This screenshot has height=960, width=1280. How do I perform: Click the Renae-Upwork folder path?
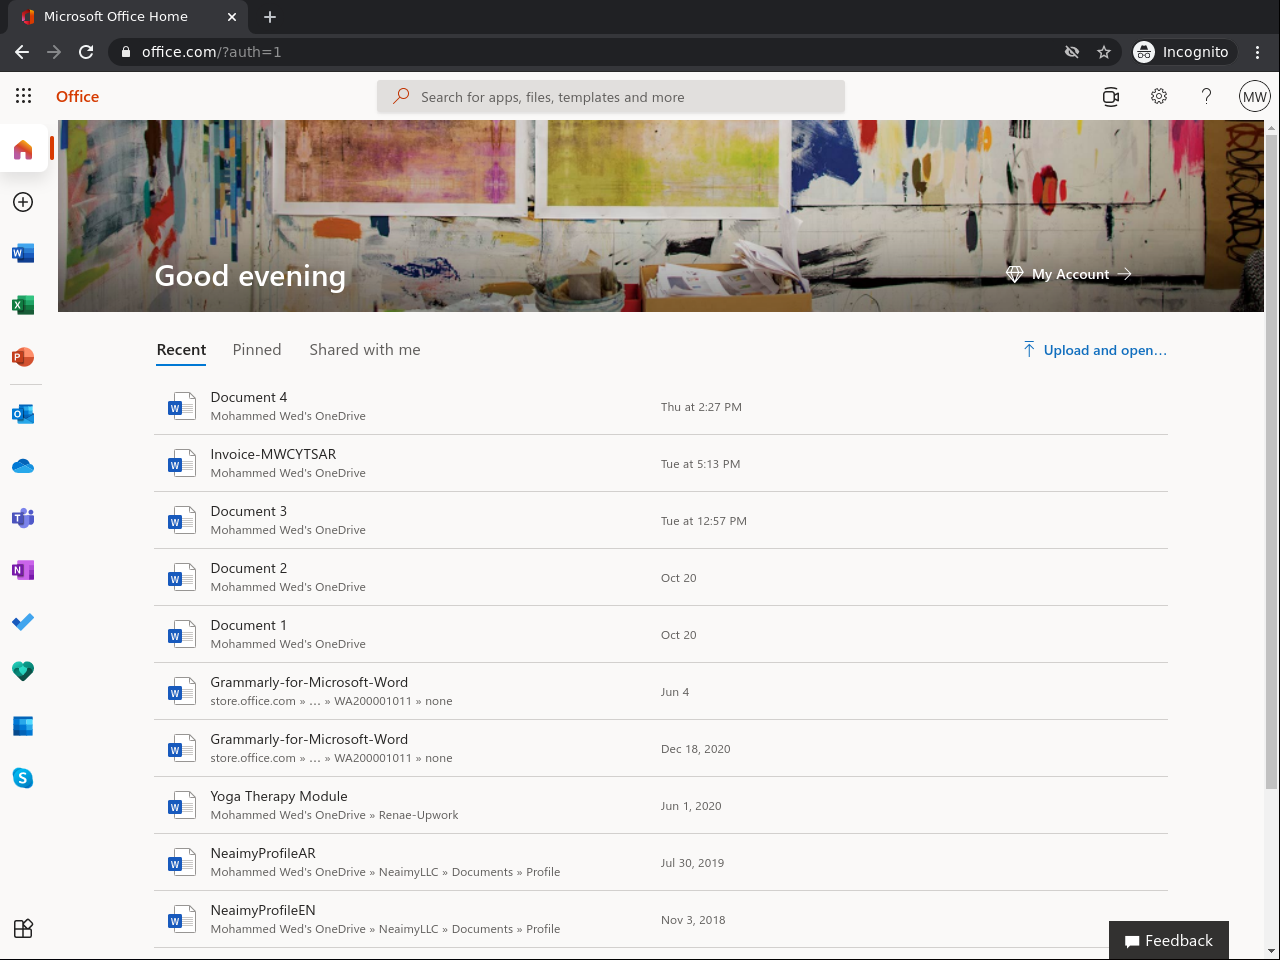418,815
